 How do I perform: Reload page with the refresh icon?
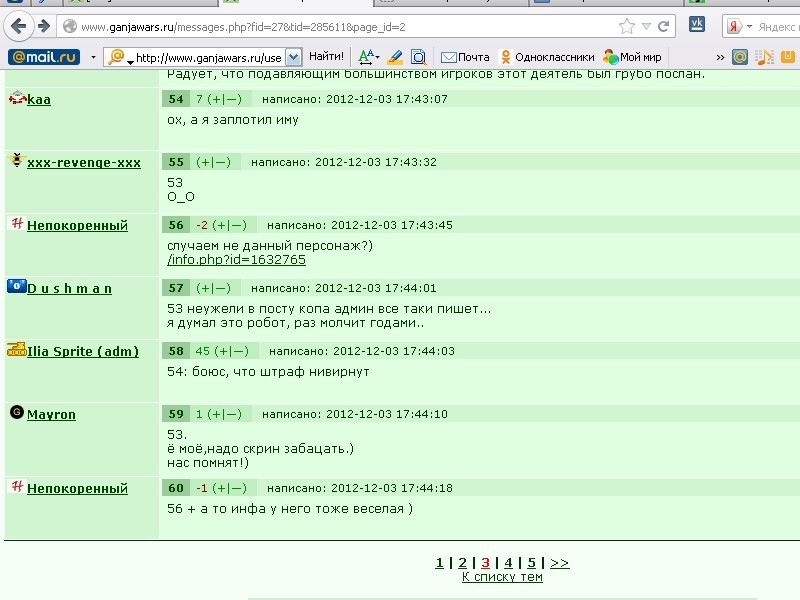663,26
